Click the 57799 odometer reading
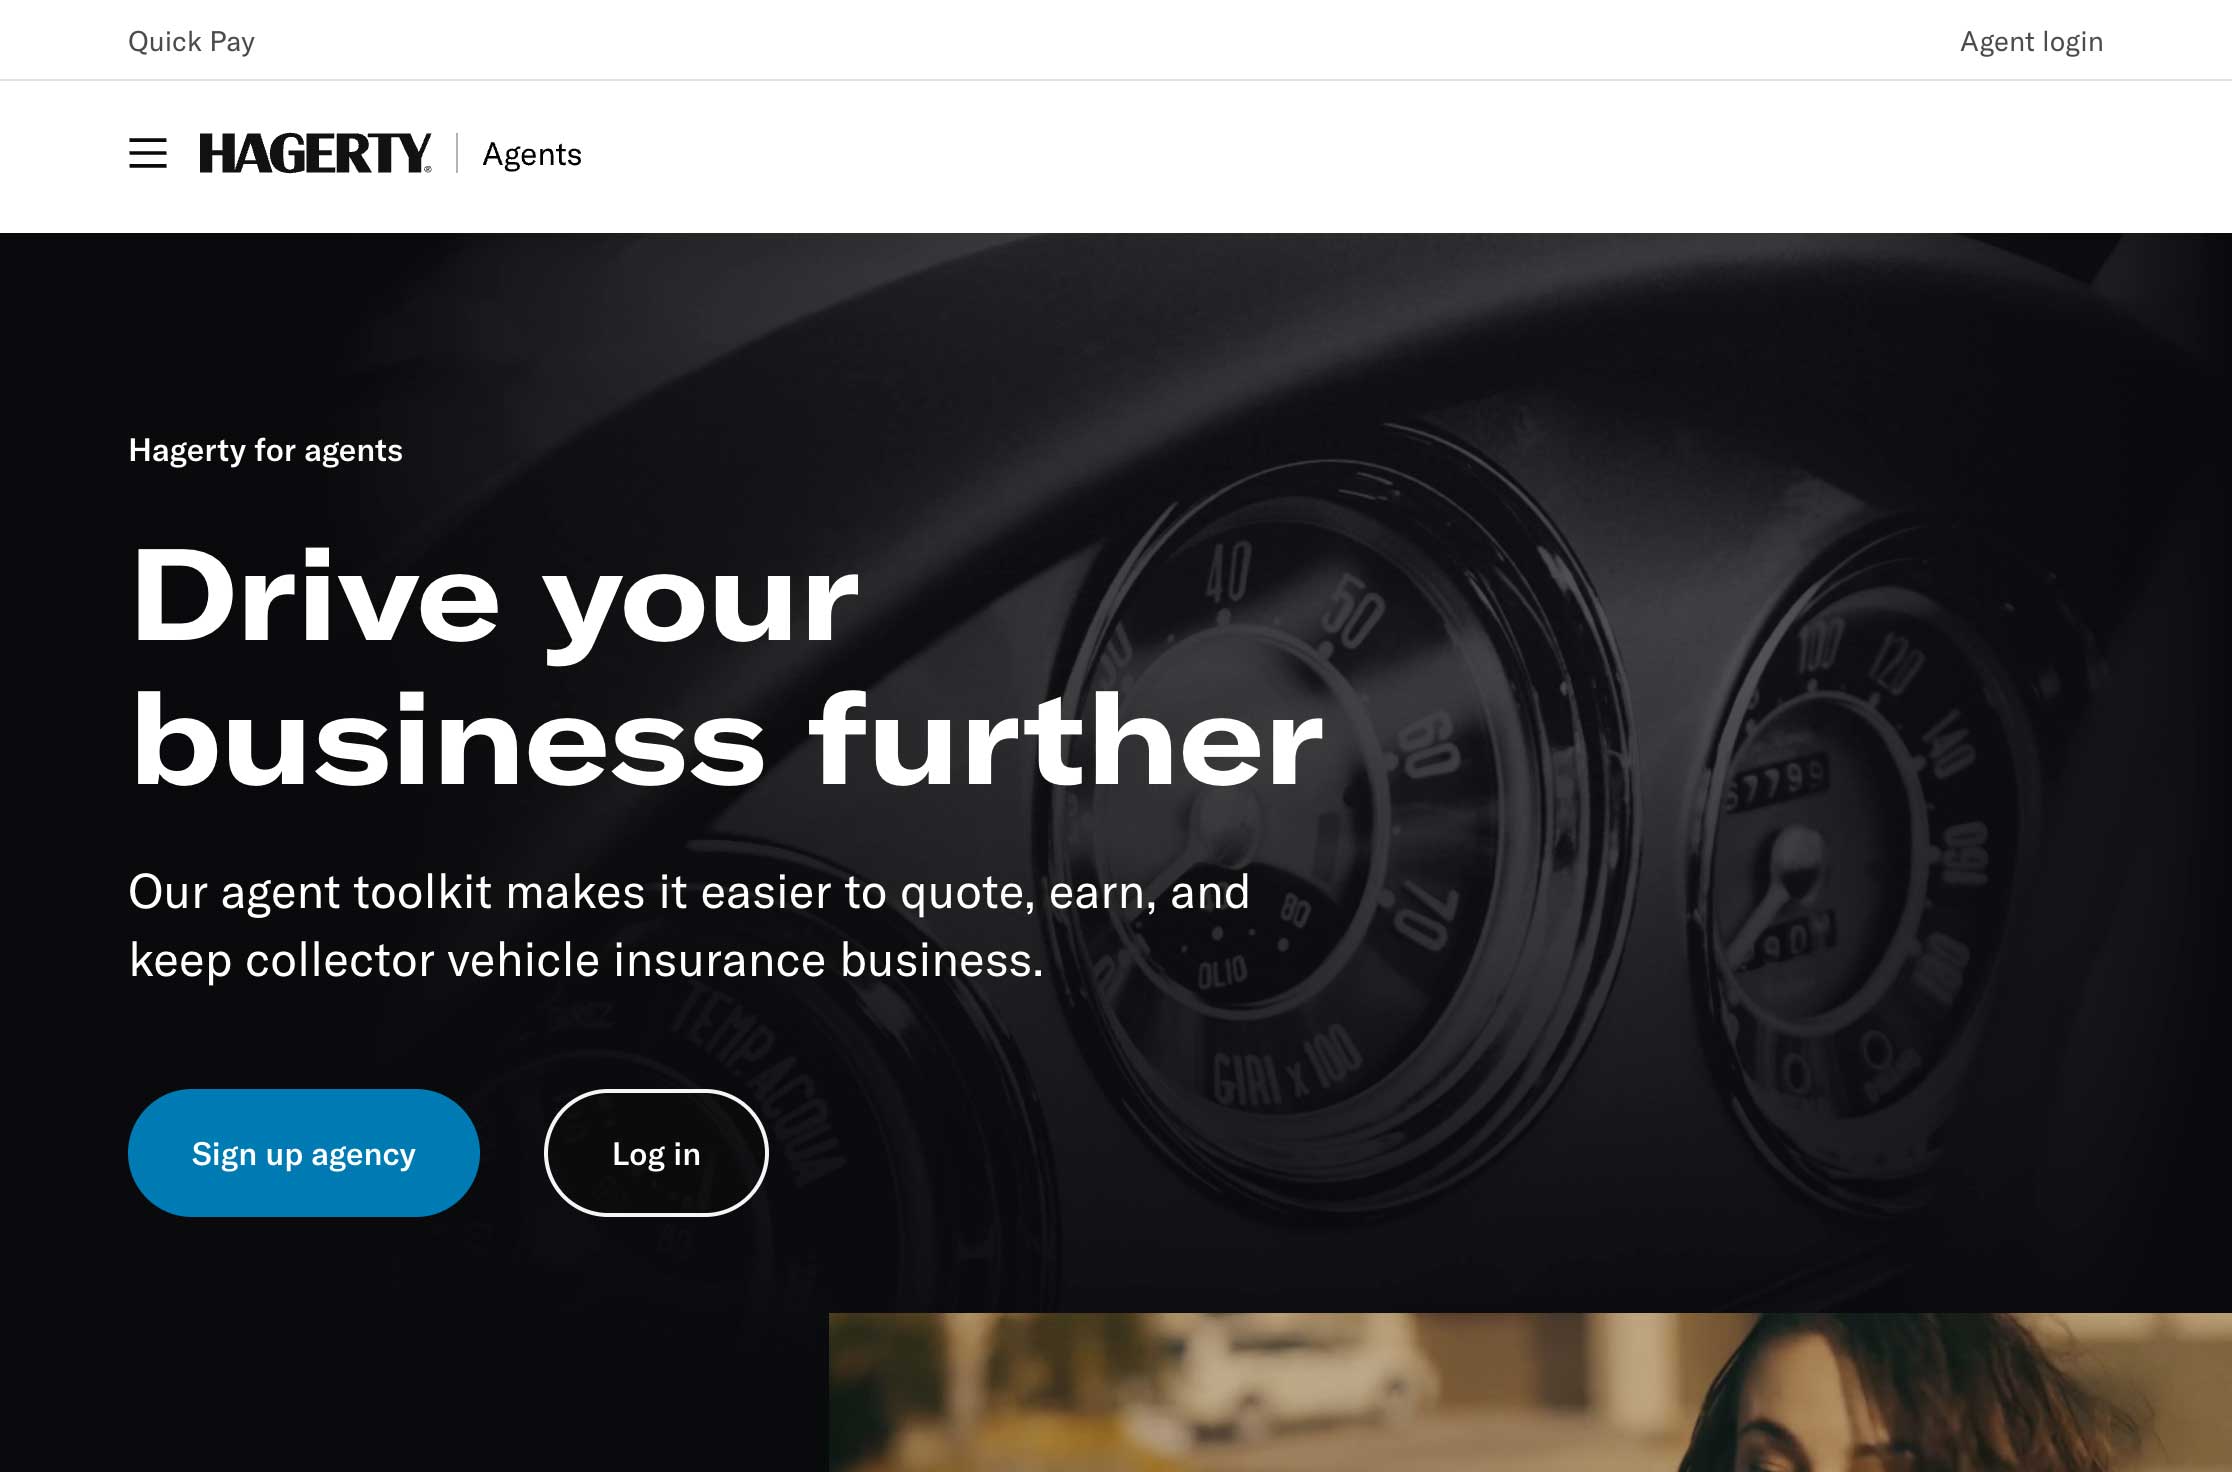Viewport: 2232px width, 1472px height. (x=1776, y=781)
